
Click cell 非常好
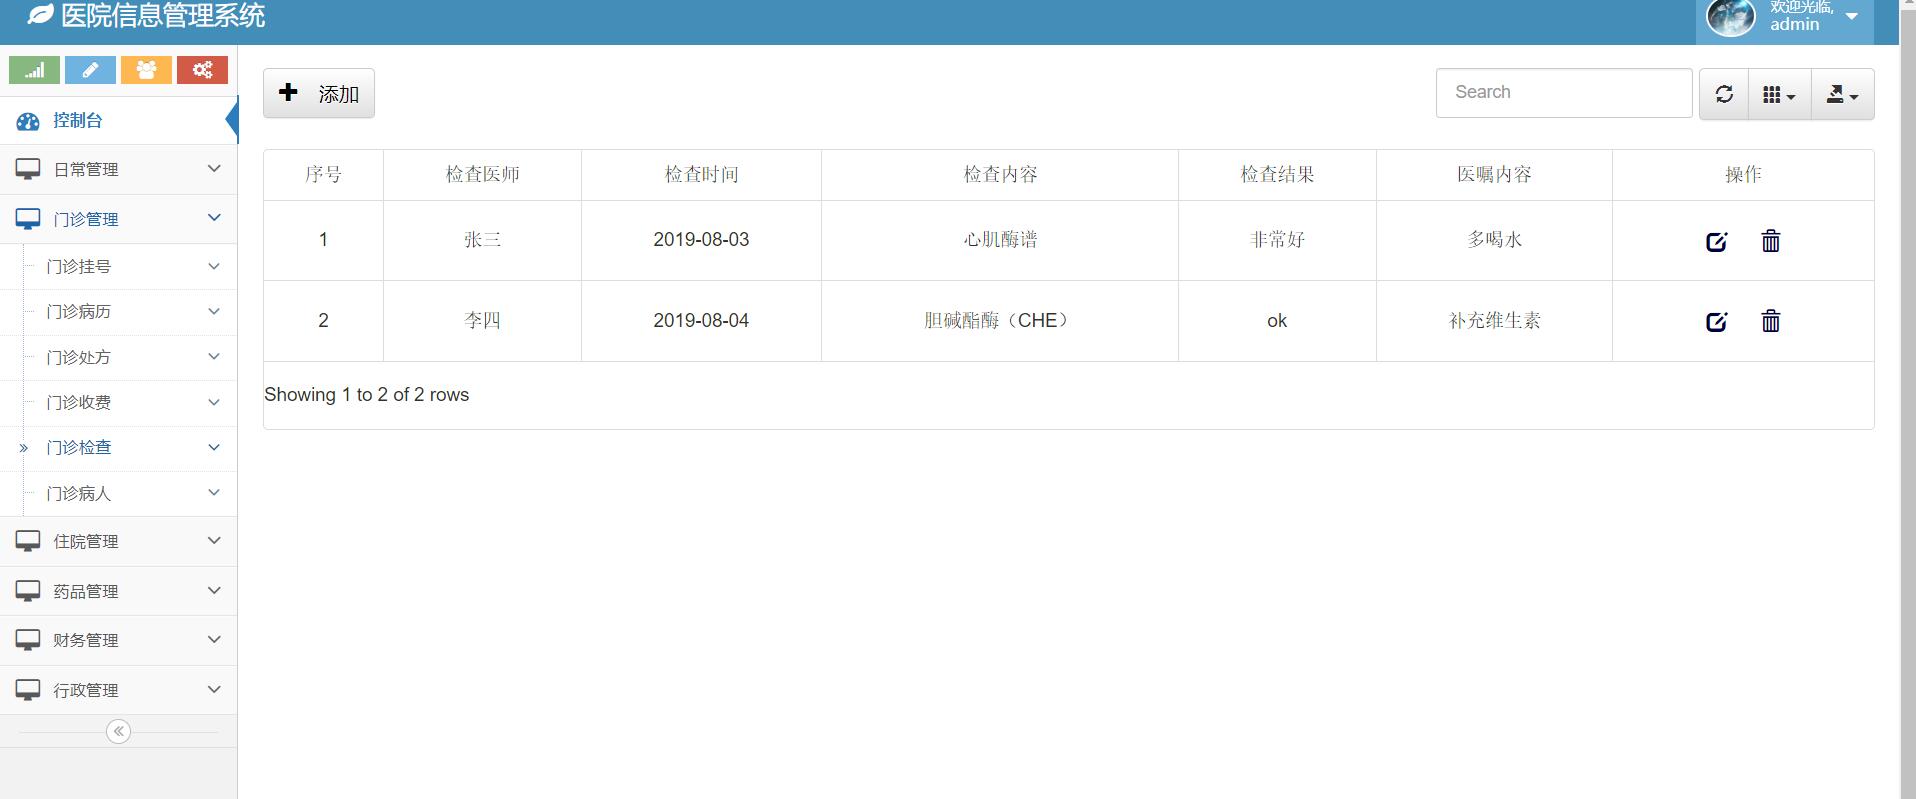click(x=1277, y=240)
